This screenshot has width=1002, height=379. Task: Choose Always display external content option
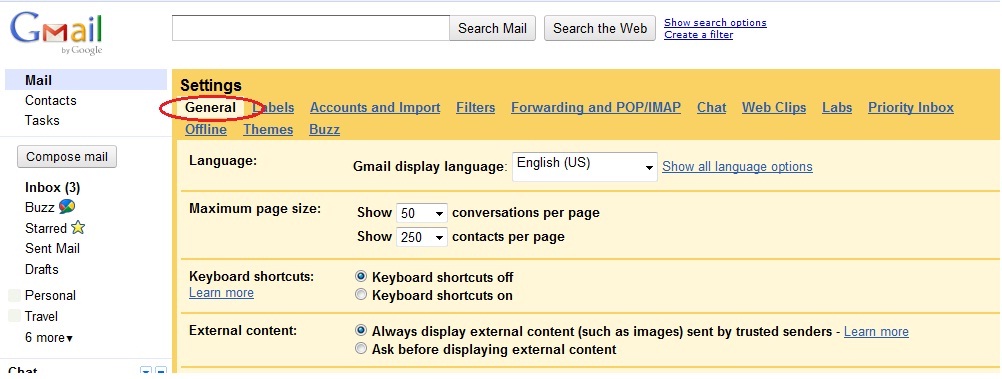[362, 331]
